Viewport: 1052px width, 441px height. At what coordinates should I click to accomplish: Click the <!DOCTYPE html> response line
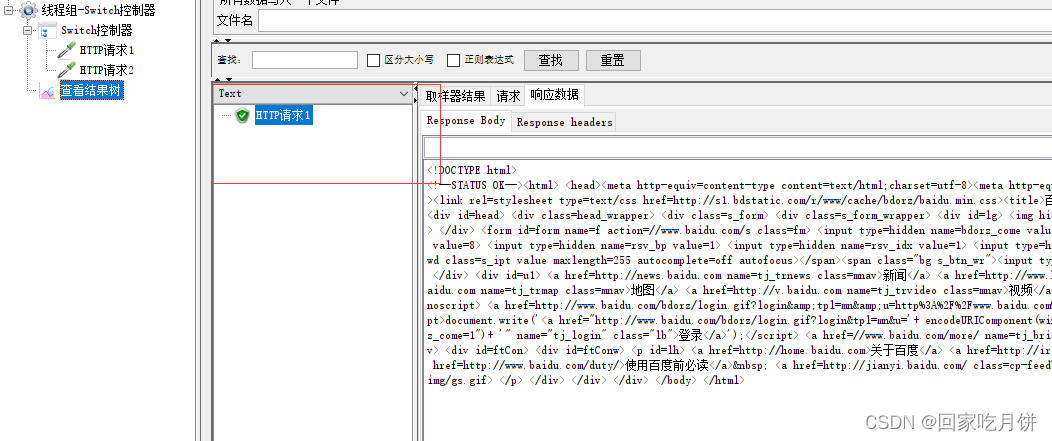tap(472, 170)
